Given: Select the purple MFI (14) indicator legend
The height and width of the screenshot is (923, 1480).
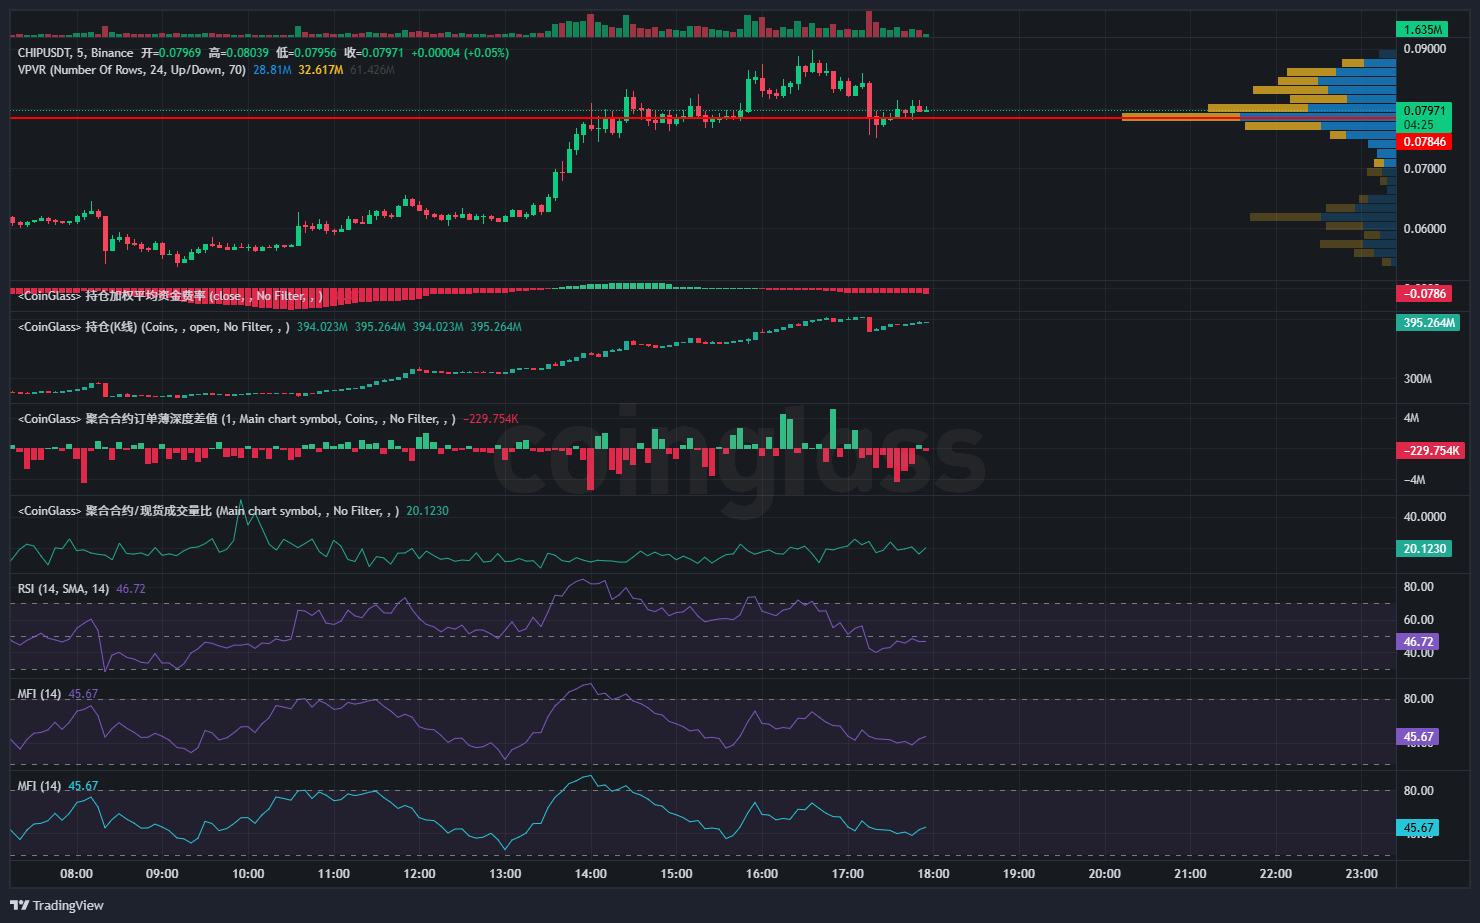Looking at the screenshot, I should pos(39,694).
